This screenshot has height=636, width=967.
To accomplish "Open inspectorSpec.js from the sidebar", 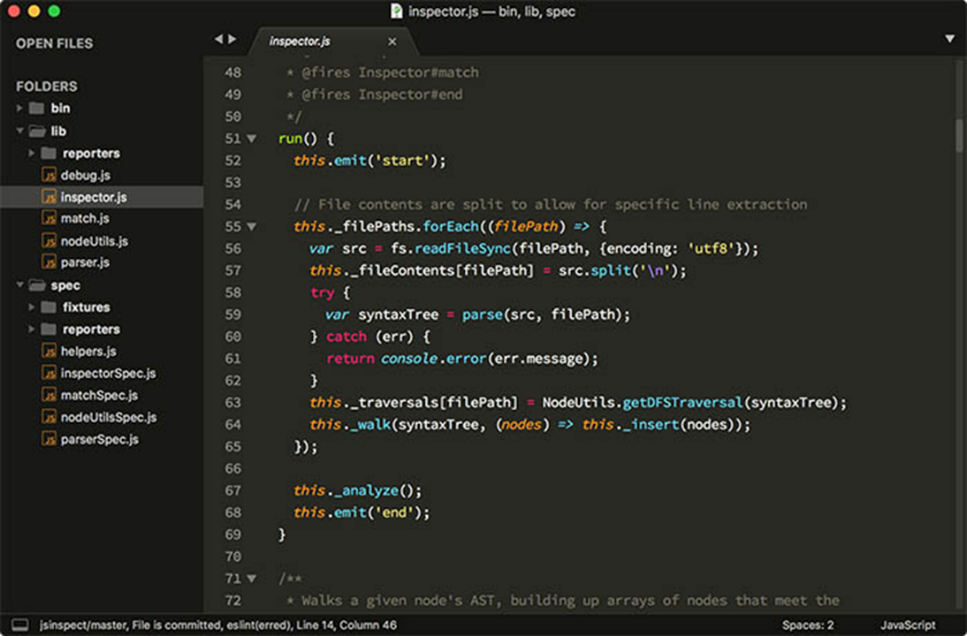I will 109,373.
